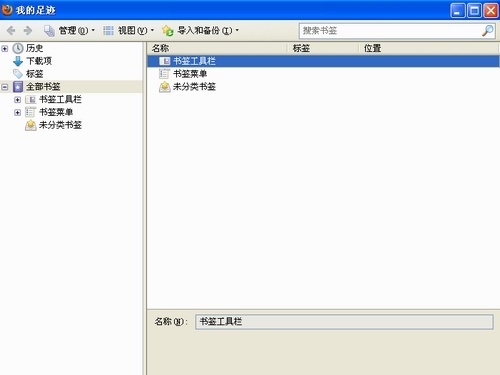Image resolution: width=500 pixels, height=375 pixels.
Task: Expand the 历史 tree node
Action: [5, 49]
